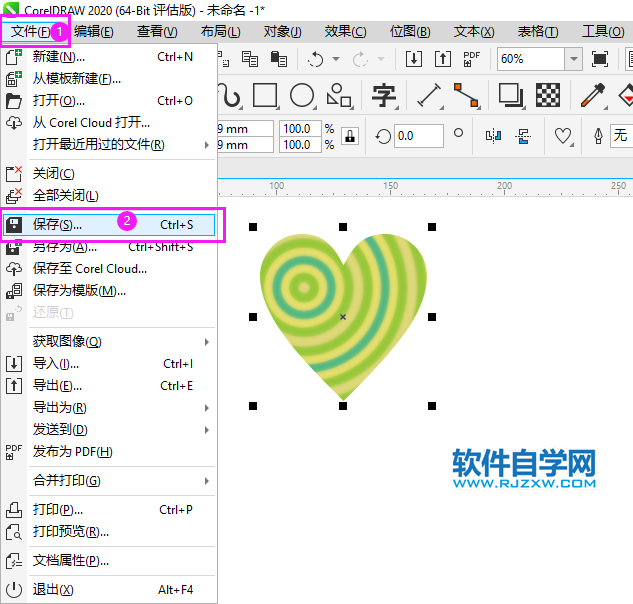Toggle the lock ratio button
The image size is (633, 604).
coord(350,136)
